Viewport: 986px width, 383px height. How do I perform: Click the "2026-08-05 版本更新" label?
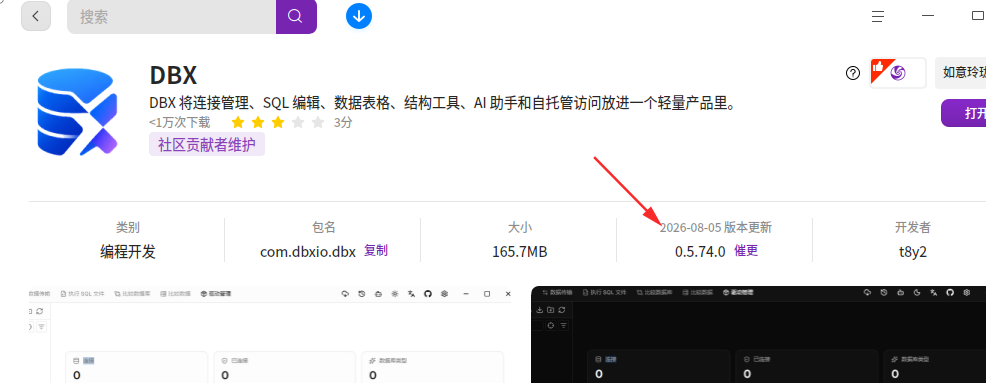point(716,228)
